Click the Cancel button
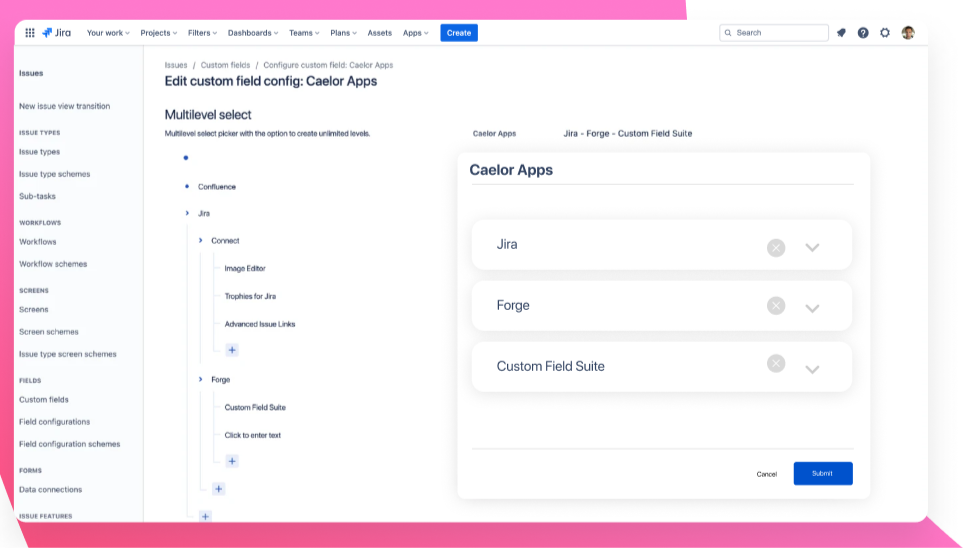The width and height of the screenshot is (963, 548). coord(766,474)
